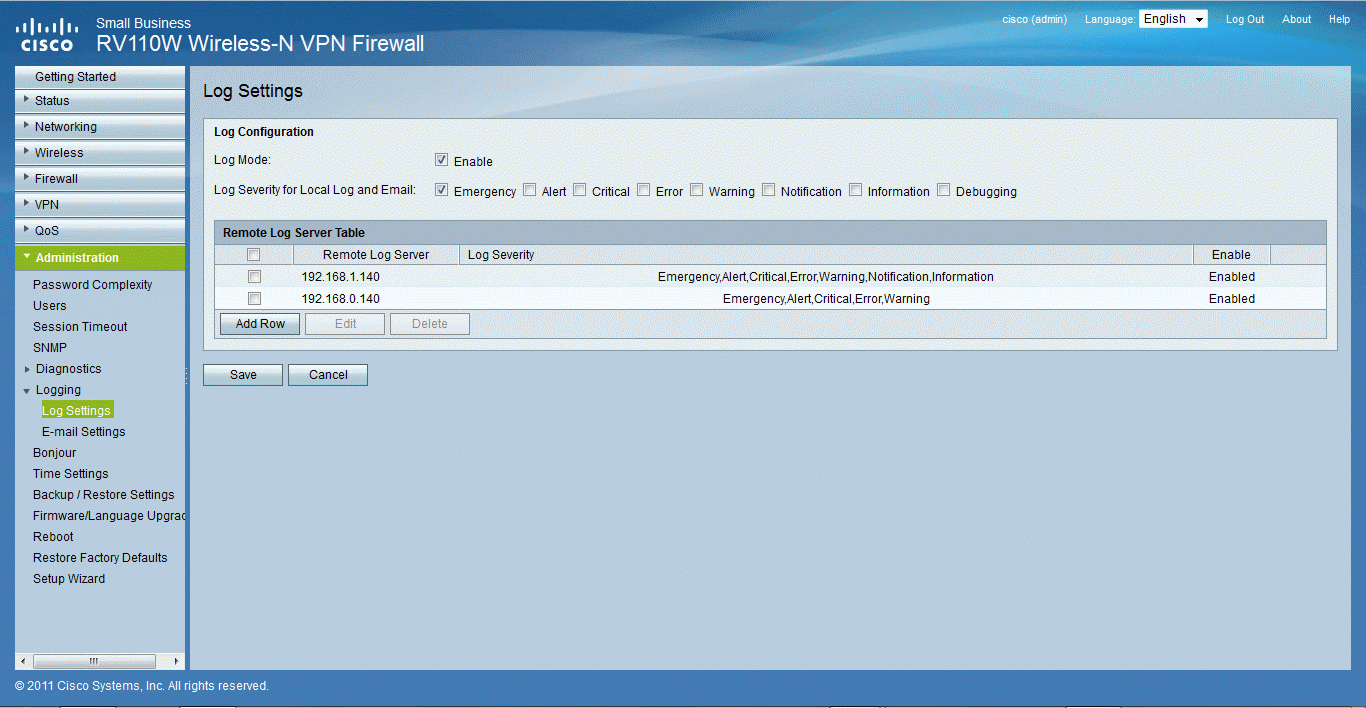The image size is (1366, 708).
Task: Open Getting Started page
Action: 100,77
